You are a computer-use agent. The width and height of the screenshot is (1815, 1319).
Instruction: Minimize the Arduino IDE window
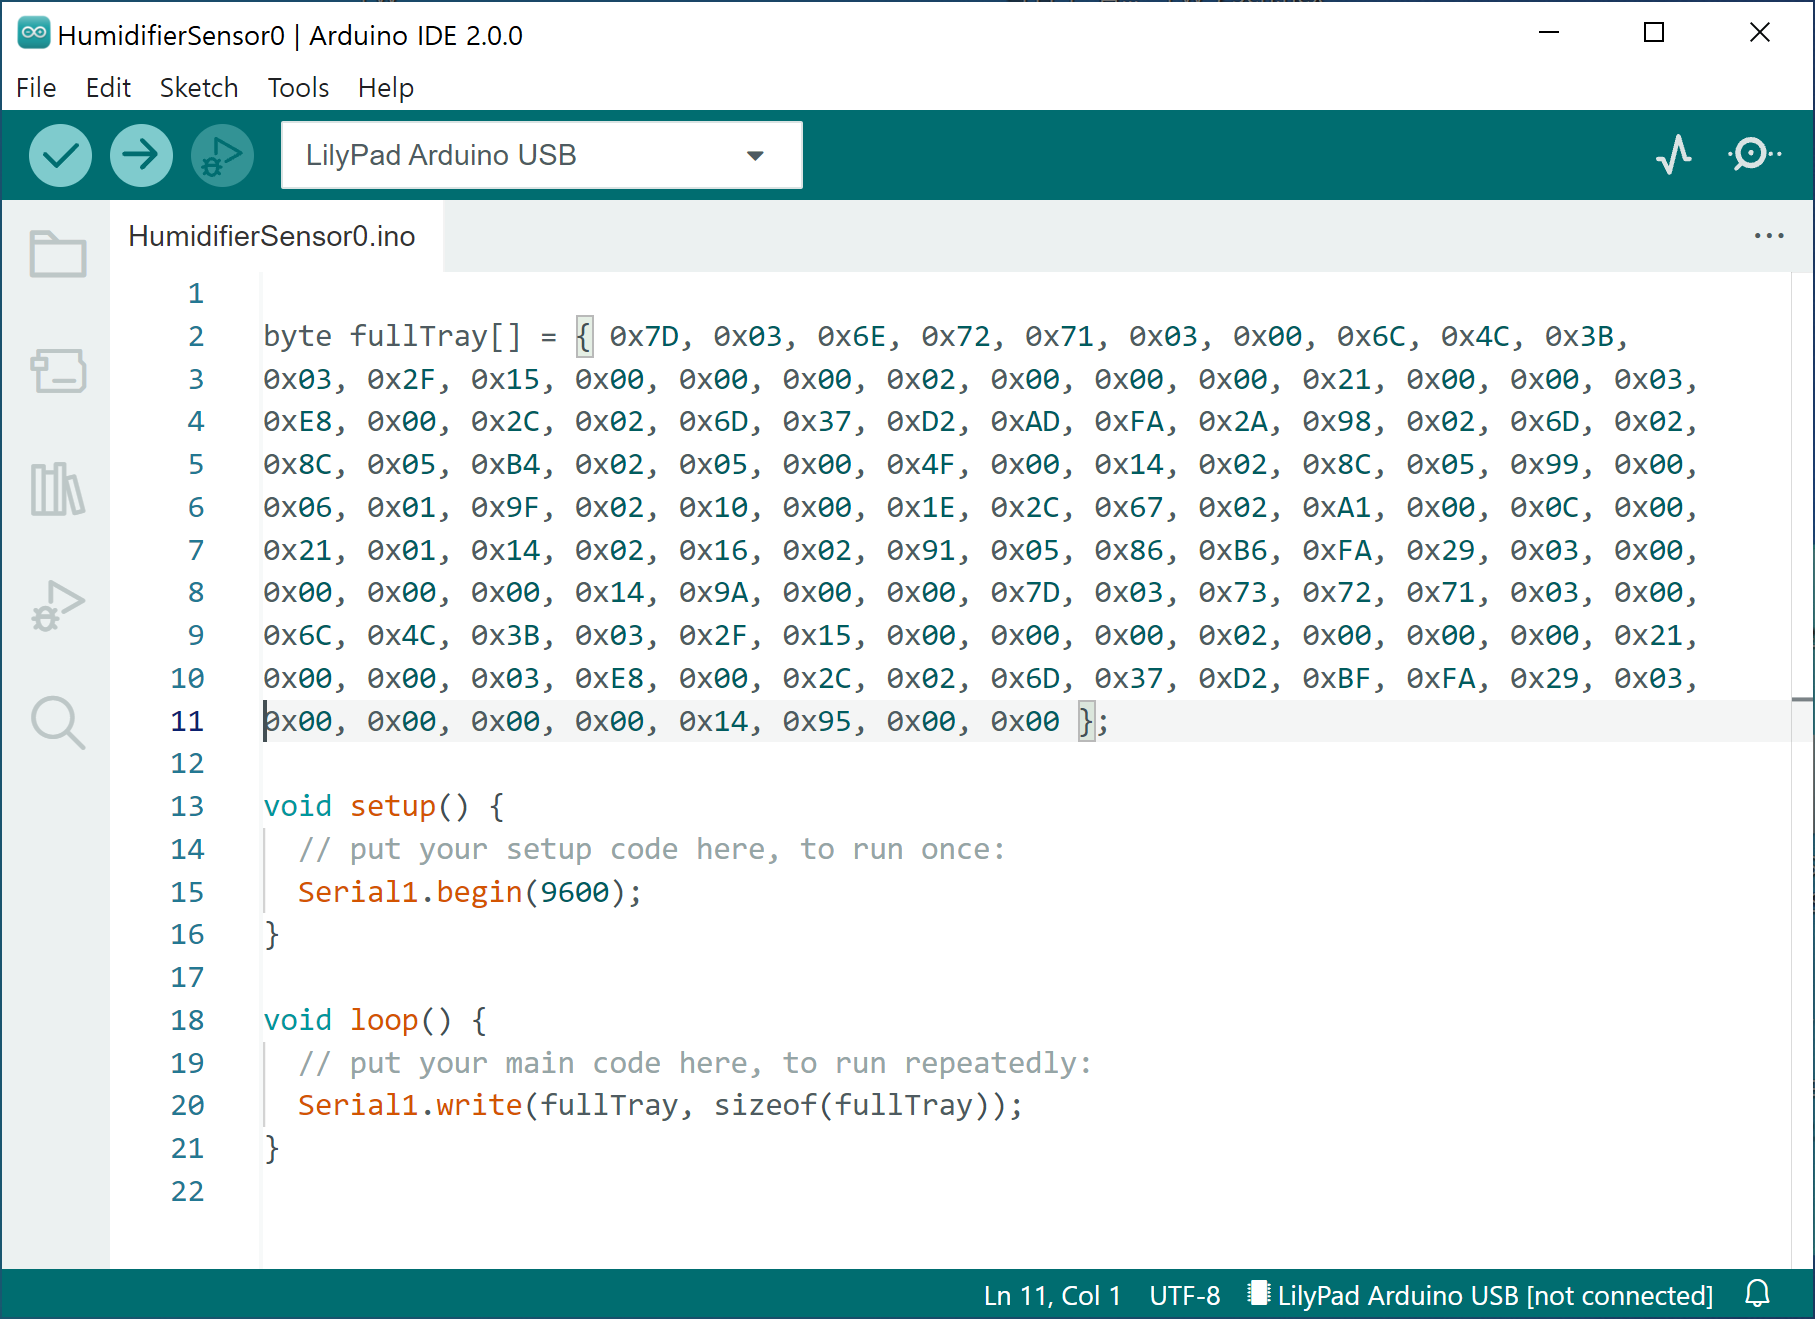[1549, 33]
